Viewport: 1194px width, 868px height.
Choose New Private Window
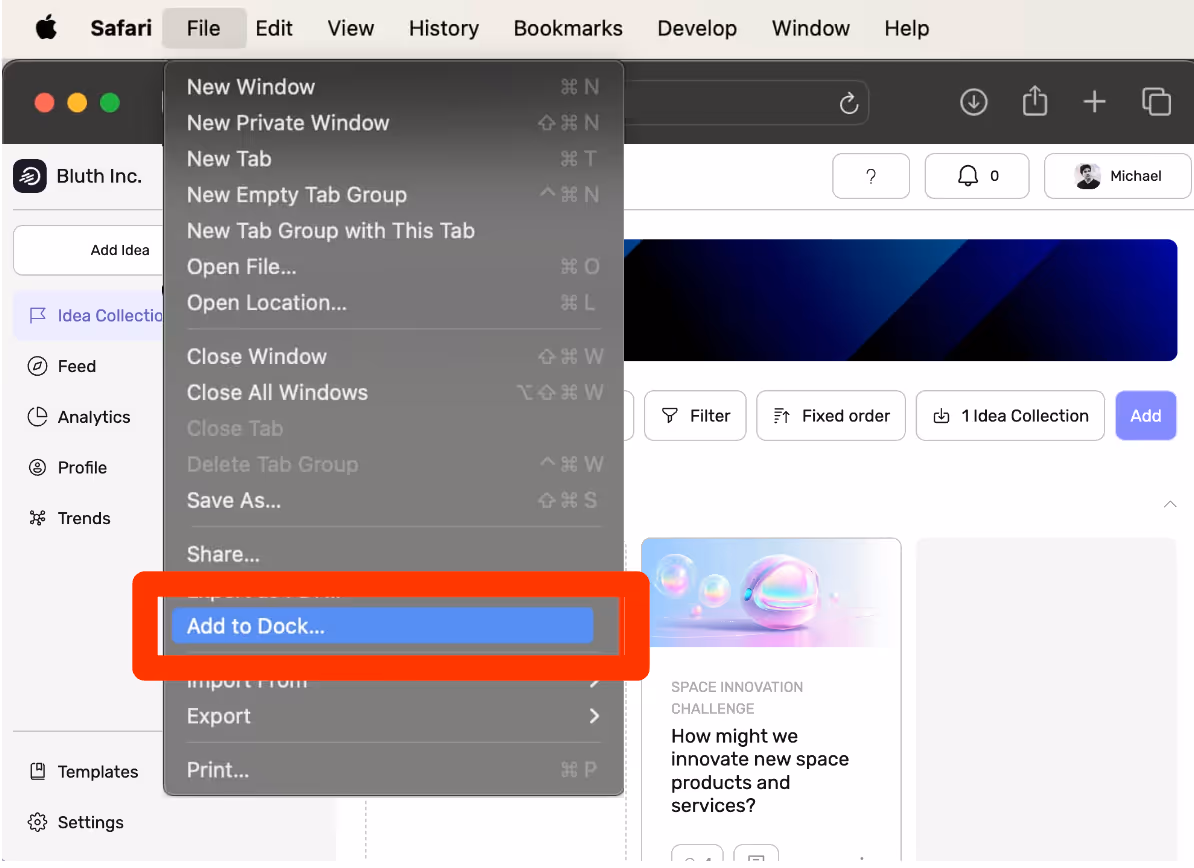coord(393,123)
